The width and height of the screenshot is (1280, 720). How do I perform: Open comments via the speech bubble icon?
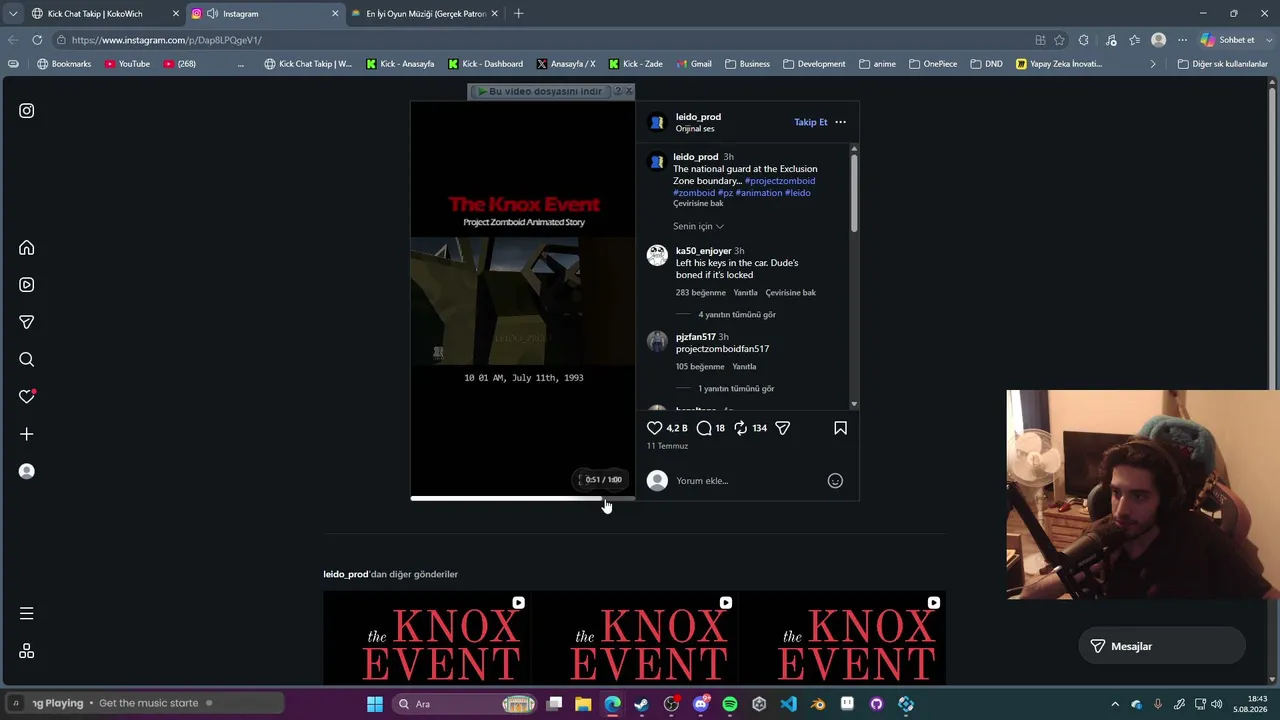click(704, 428)
